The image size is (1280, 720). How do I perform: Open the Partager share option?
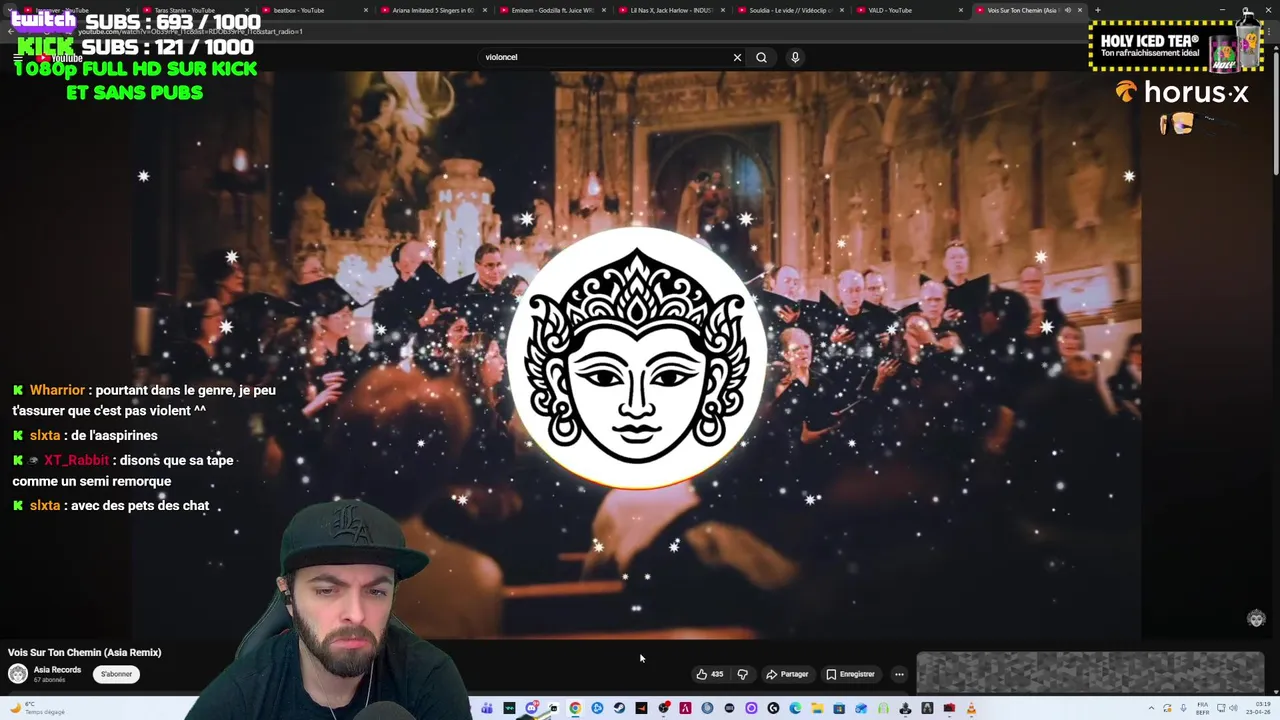tap(787, 674)
